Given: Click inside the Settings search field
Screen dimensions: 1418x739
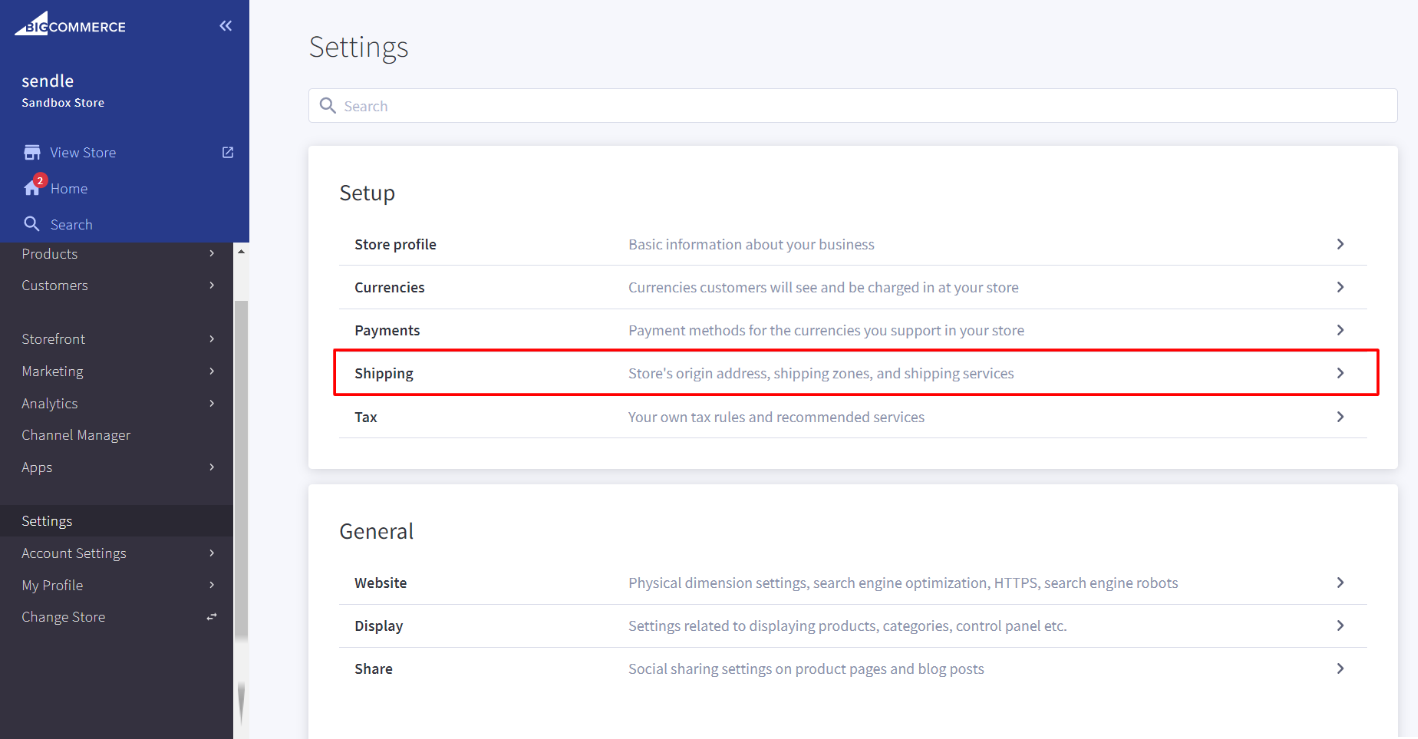Looking at the screenshot, I should pos(700,105).
